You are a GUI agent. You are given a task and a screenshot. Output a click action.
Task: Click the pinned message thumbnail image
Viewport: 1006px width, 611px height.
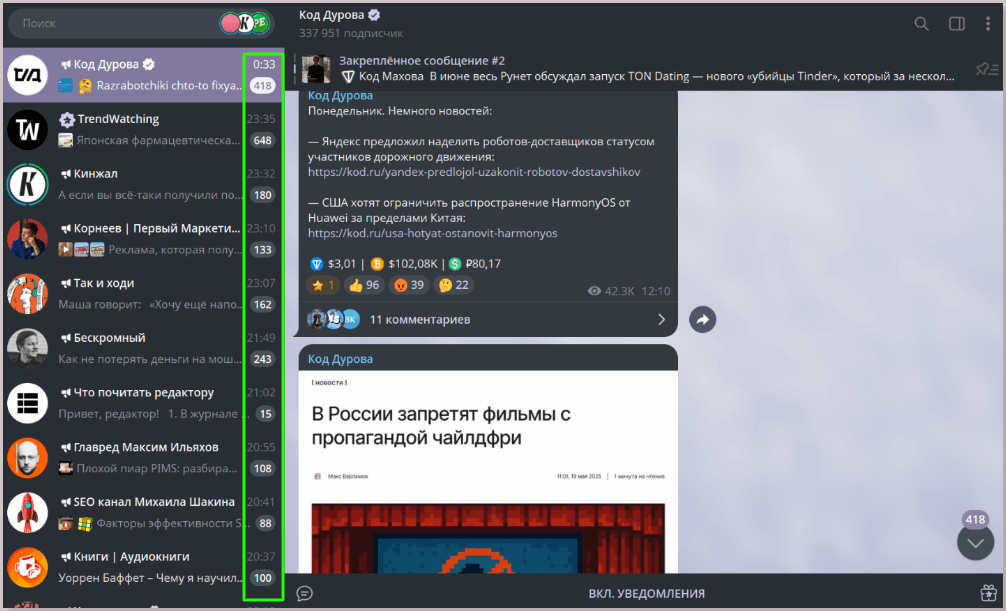coord(316,69)
